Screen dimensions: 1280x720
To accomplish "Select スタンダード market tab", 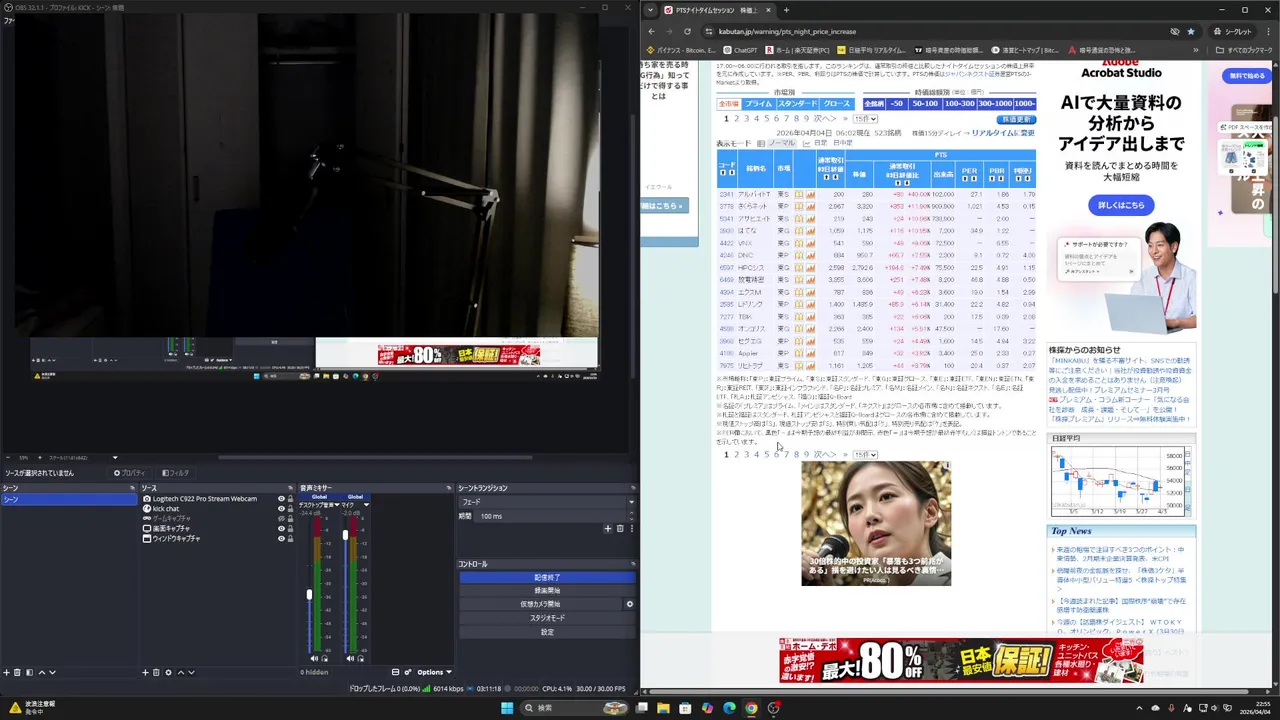I will pyautogui.click(x=798, y=104).
